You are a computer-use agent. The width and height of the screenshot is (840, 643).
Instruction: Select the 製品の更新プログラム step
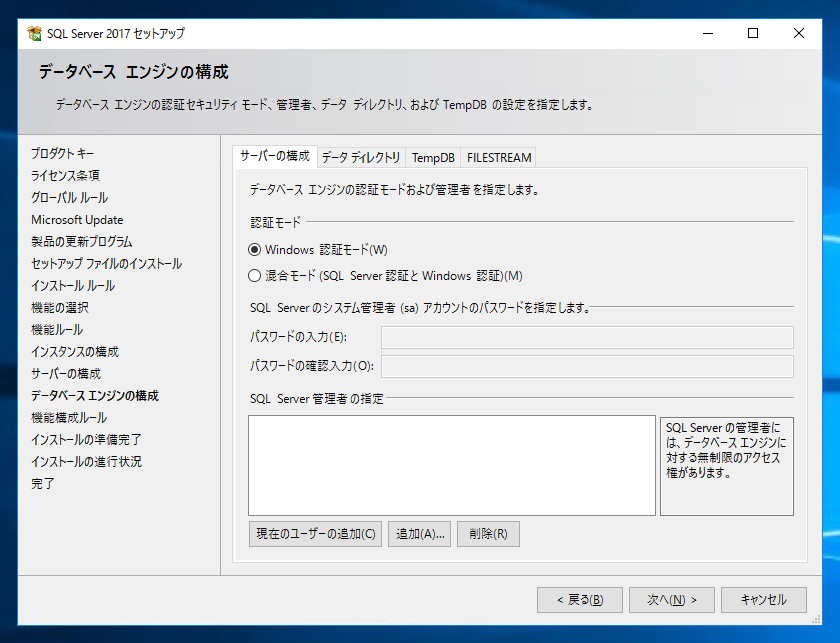tap(81, 242)
